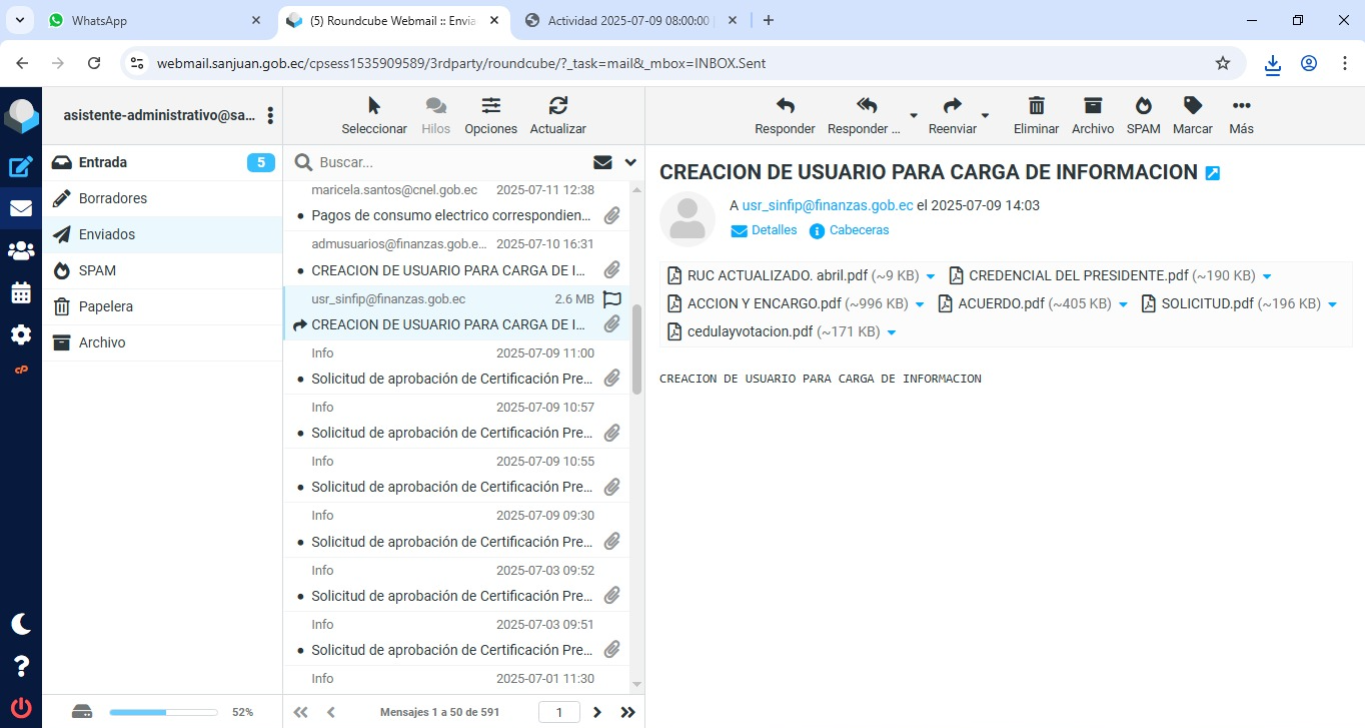
Task: Open the calendar icon in sidebar
Action: click(x=21, y=293)
